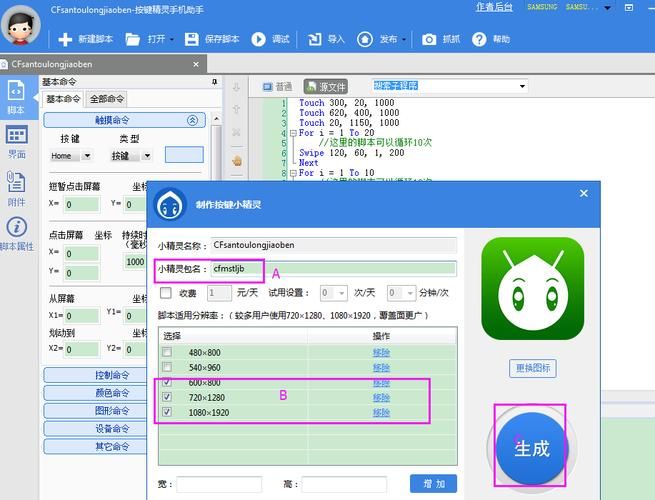Switch editor to 源文件 view

coord(326,86)
